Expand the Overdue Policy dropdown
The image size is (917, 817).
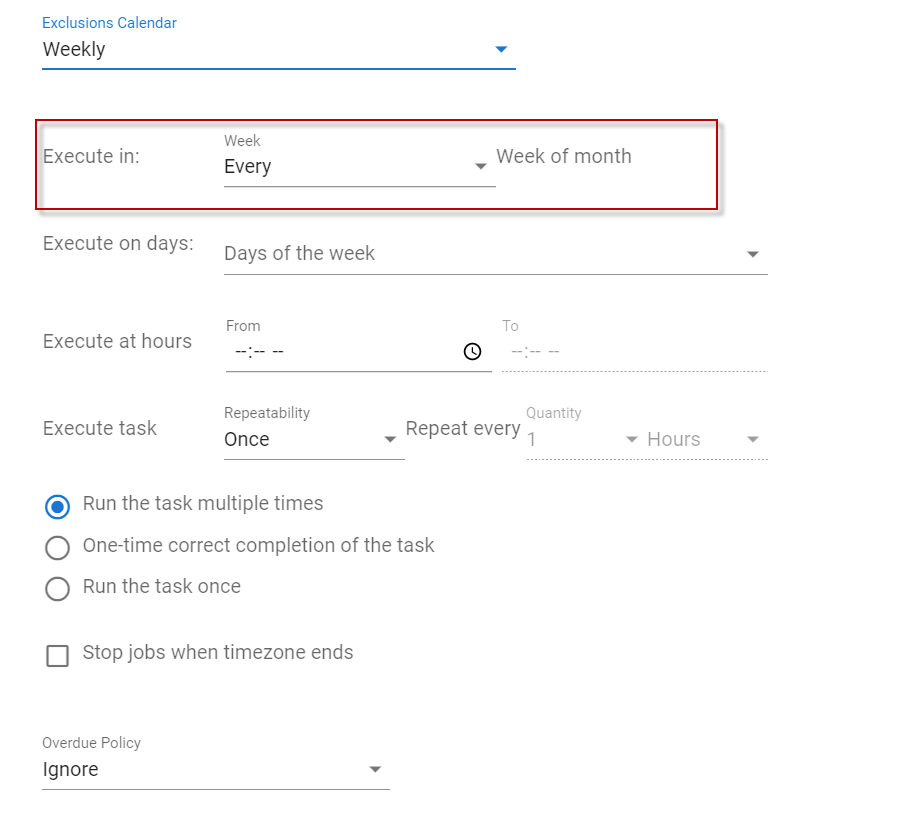point(216,770)
